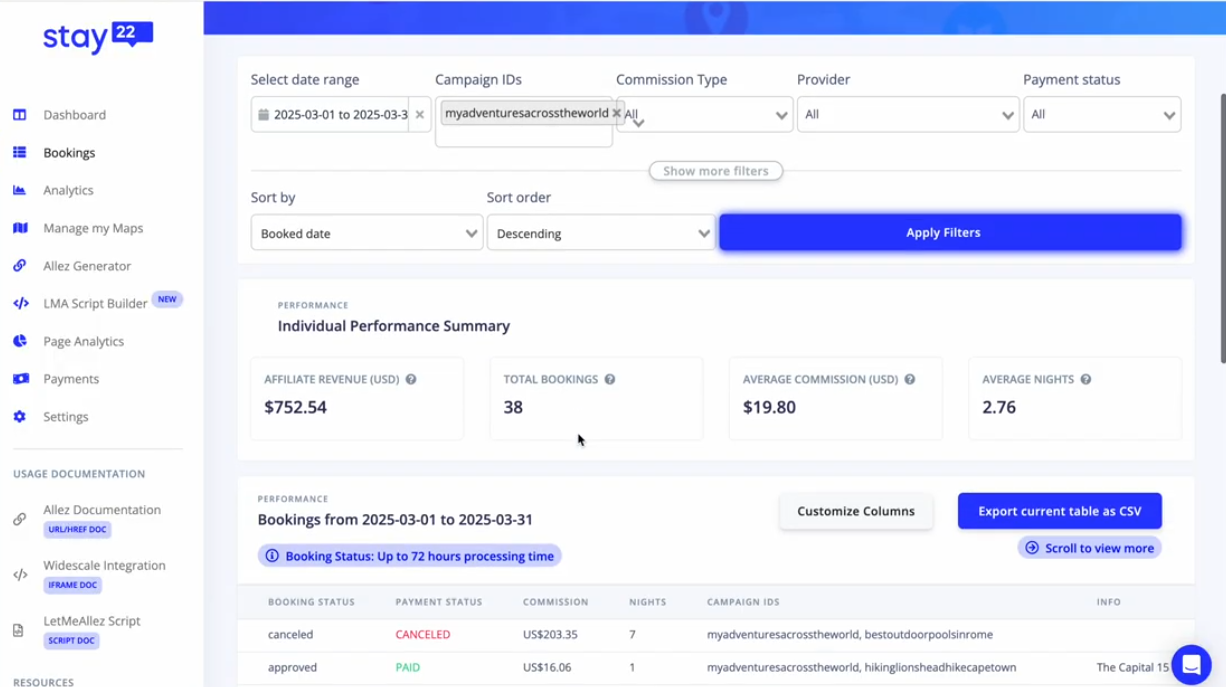This screenshot has height=687, width=1226.
Task: Click the Info column header
Action: 1109,602
